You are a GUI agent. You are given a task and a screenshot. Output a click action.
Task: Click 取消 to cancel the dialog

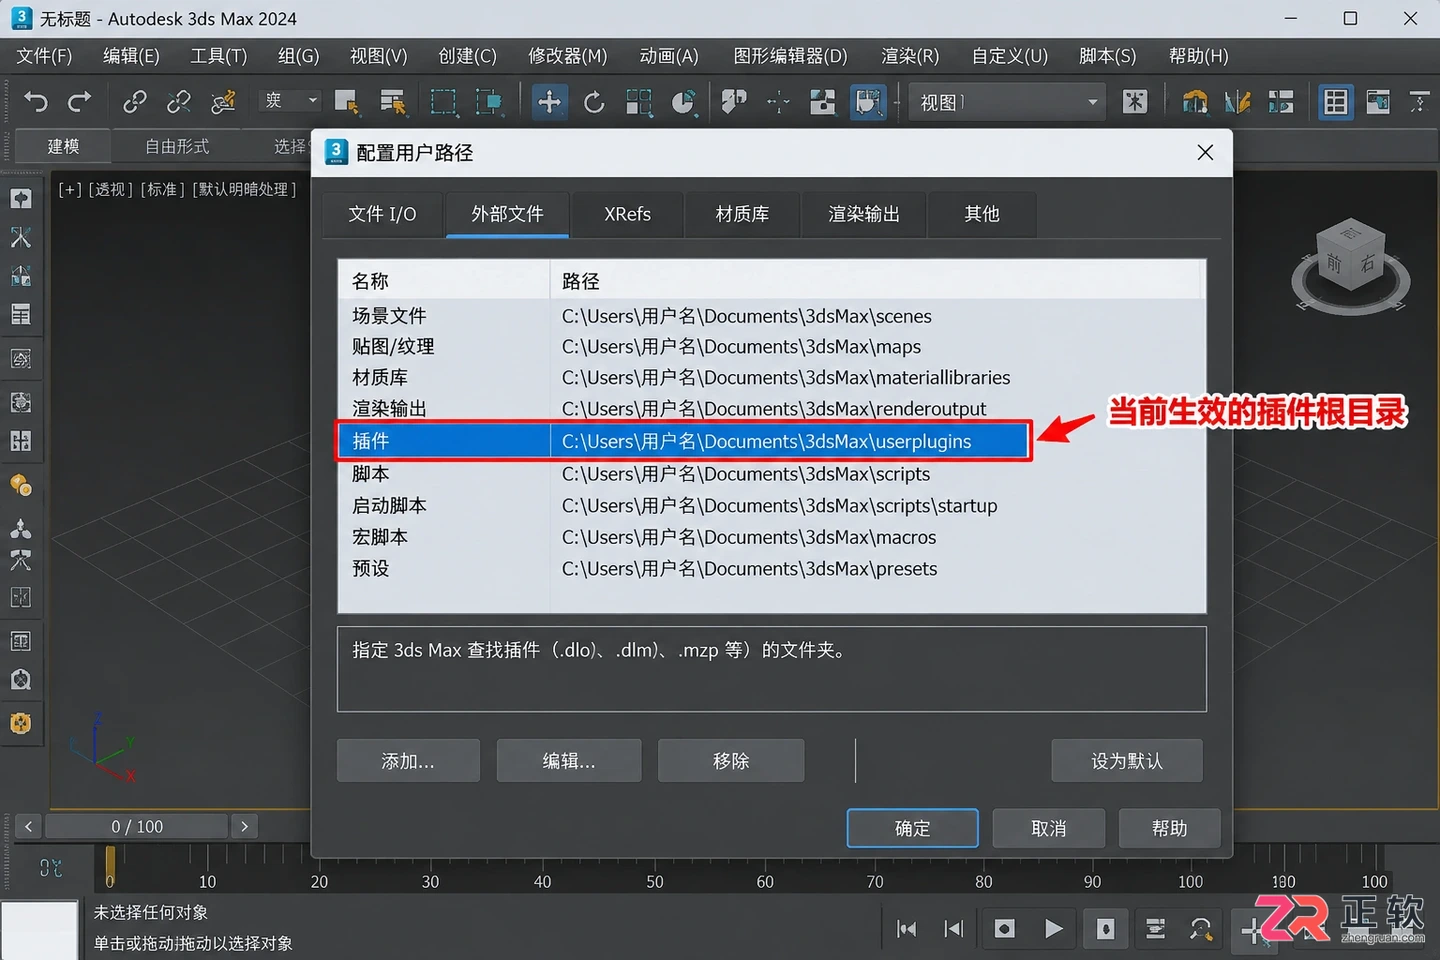click(1049, 828)
